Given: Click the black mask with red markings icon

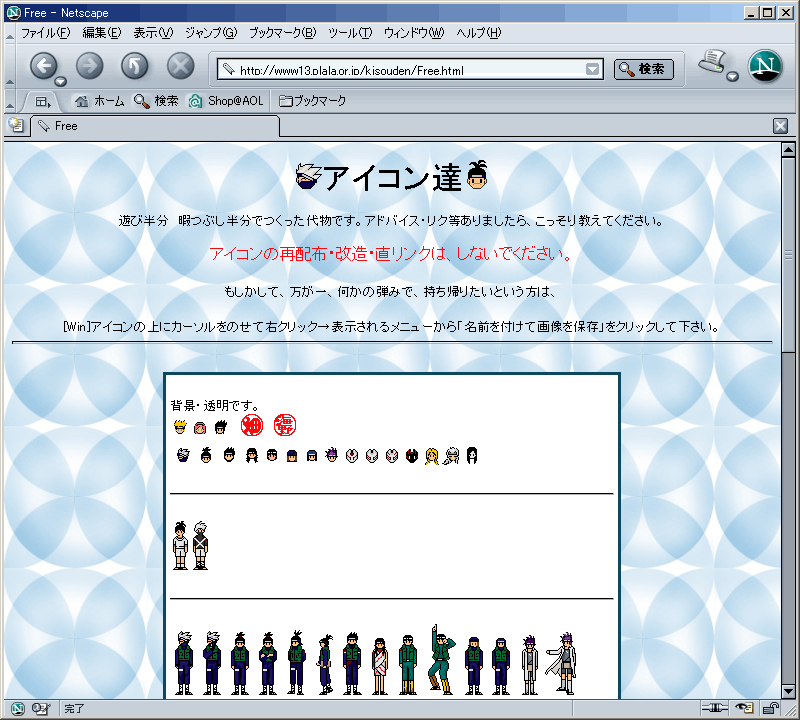Looking at the screenshot, I should 412,456.
